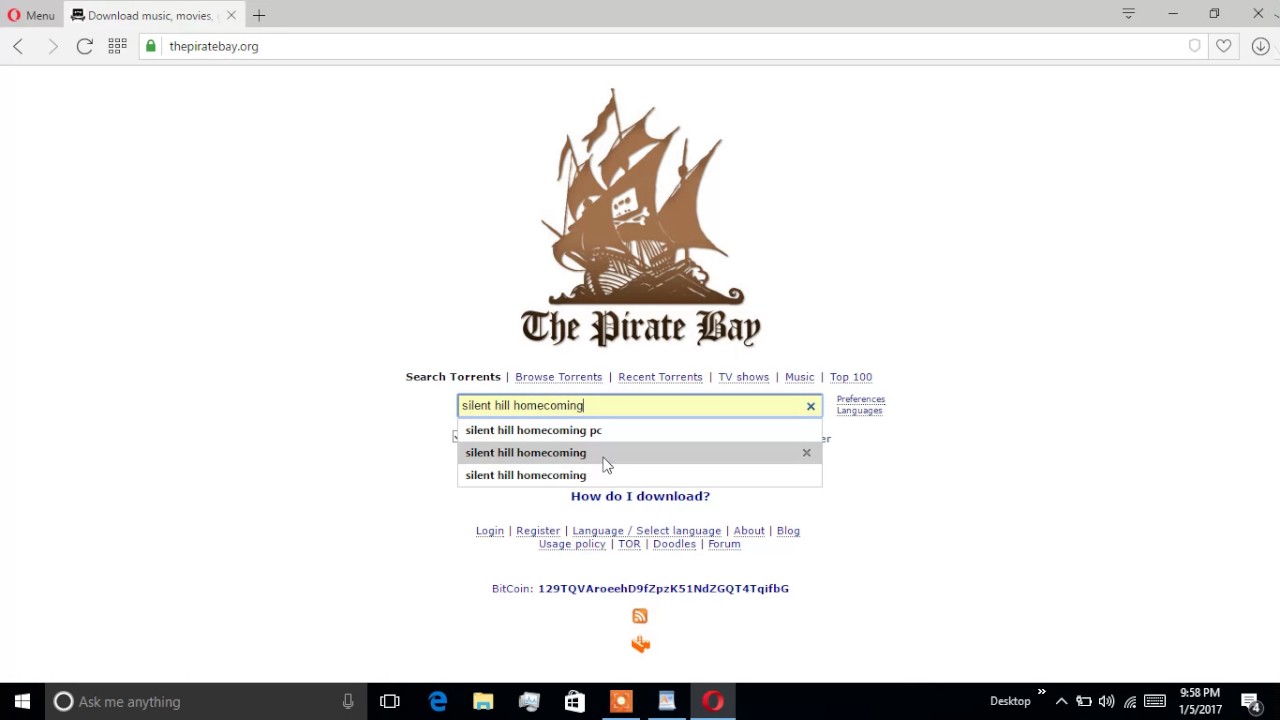Open the Usage policy link
The height and width of the screenshot is (720, 1280).
pyautogui.click(x=572, y=544)
